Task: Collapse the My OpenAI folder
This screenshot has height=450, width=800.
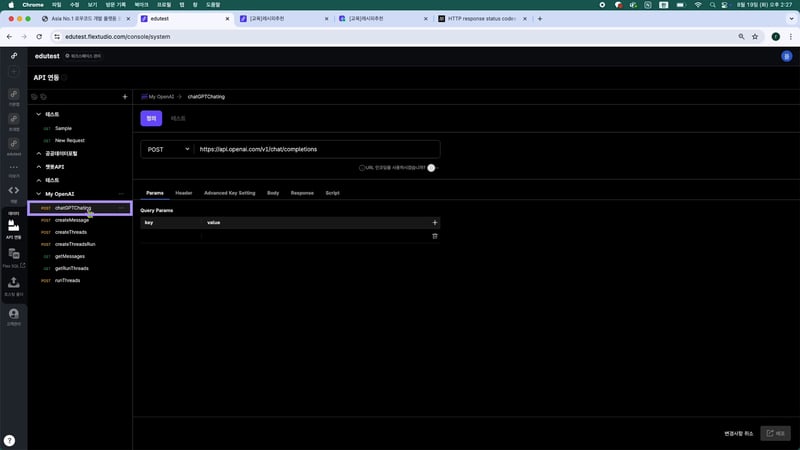Action: [x=38, y=193]
